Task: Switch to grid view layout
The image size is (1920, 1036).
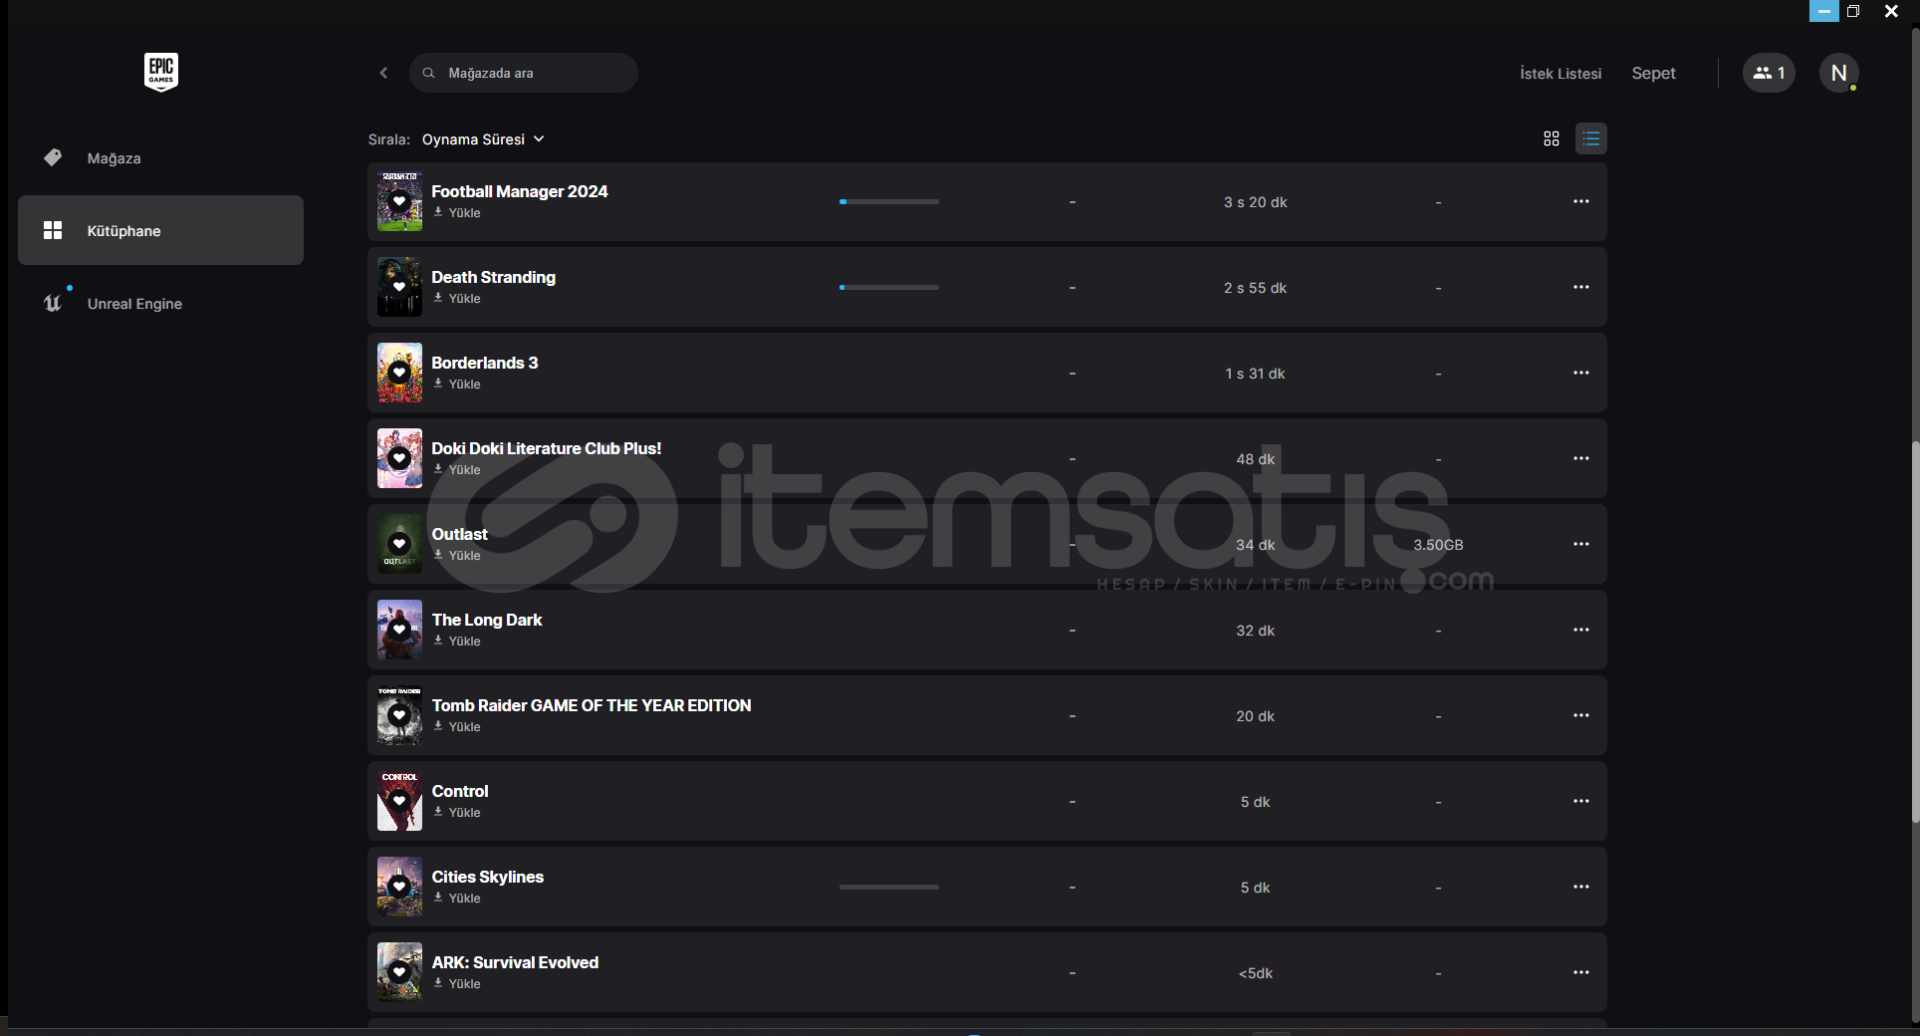Action: point(1551,139)
